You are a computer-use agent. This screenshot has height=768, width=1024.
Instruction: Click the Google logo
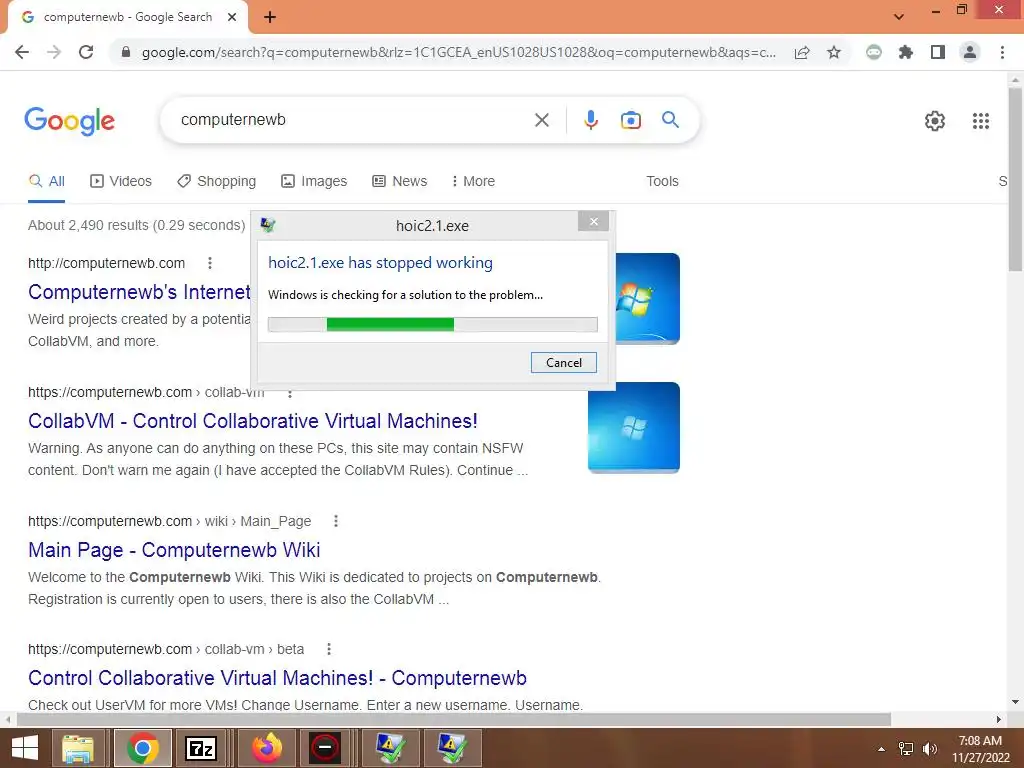69,121
